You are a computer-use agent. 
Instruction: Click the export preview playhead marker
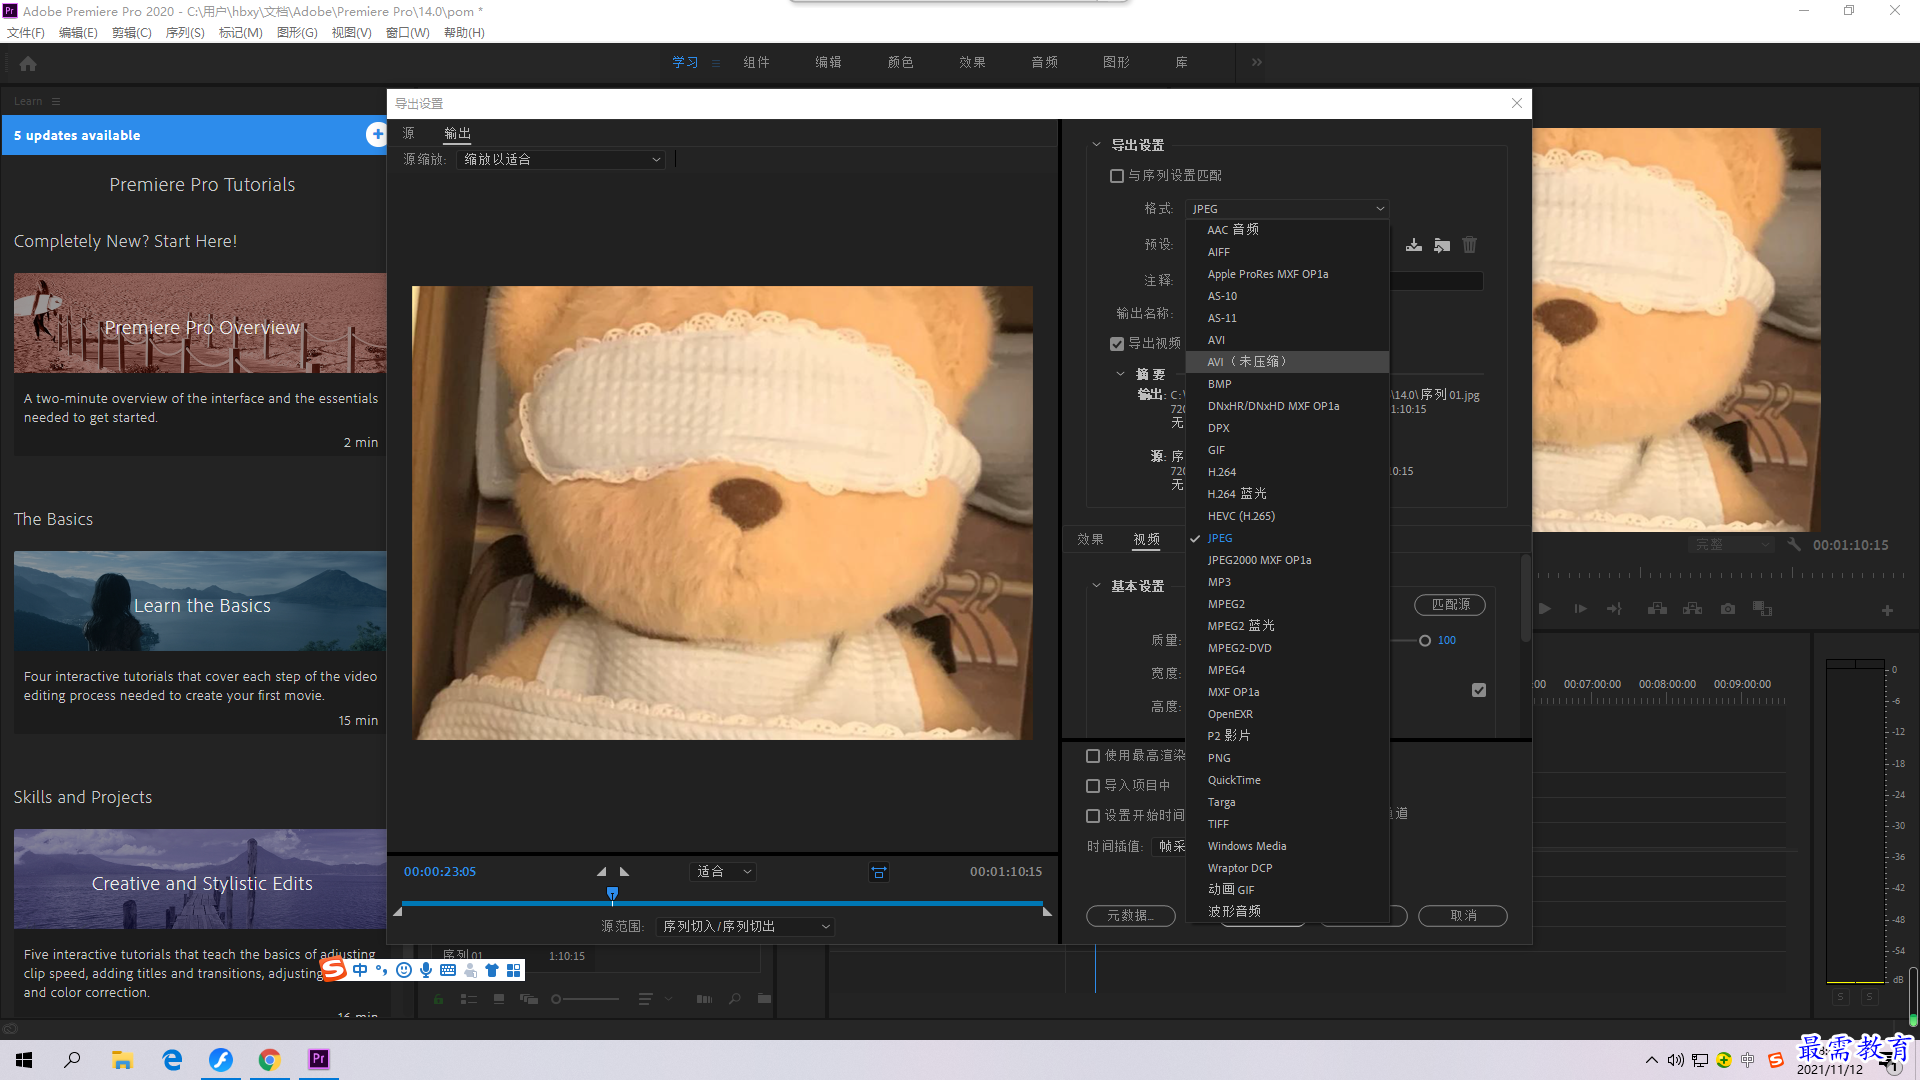(x=612, y=893)
